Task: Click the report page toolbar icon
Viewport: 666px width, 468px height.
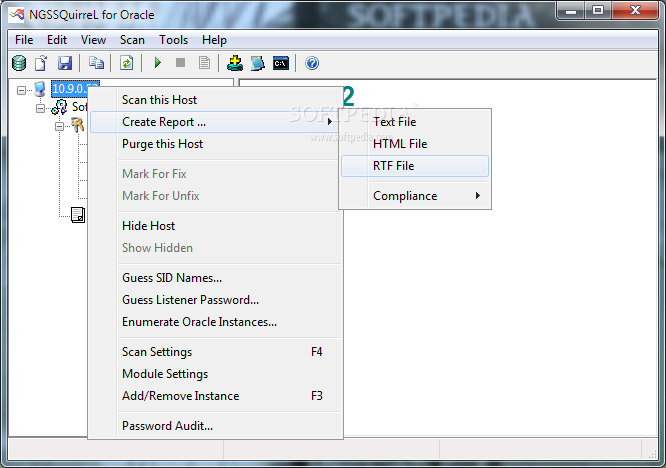Action: [x=204, y=63]
